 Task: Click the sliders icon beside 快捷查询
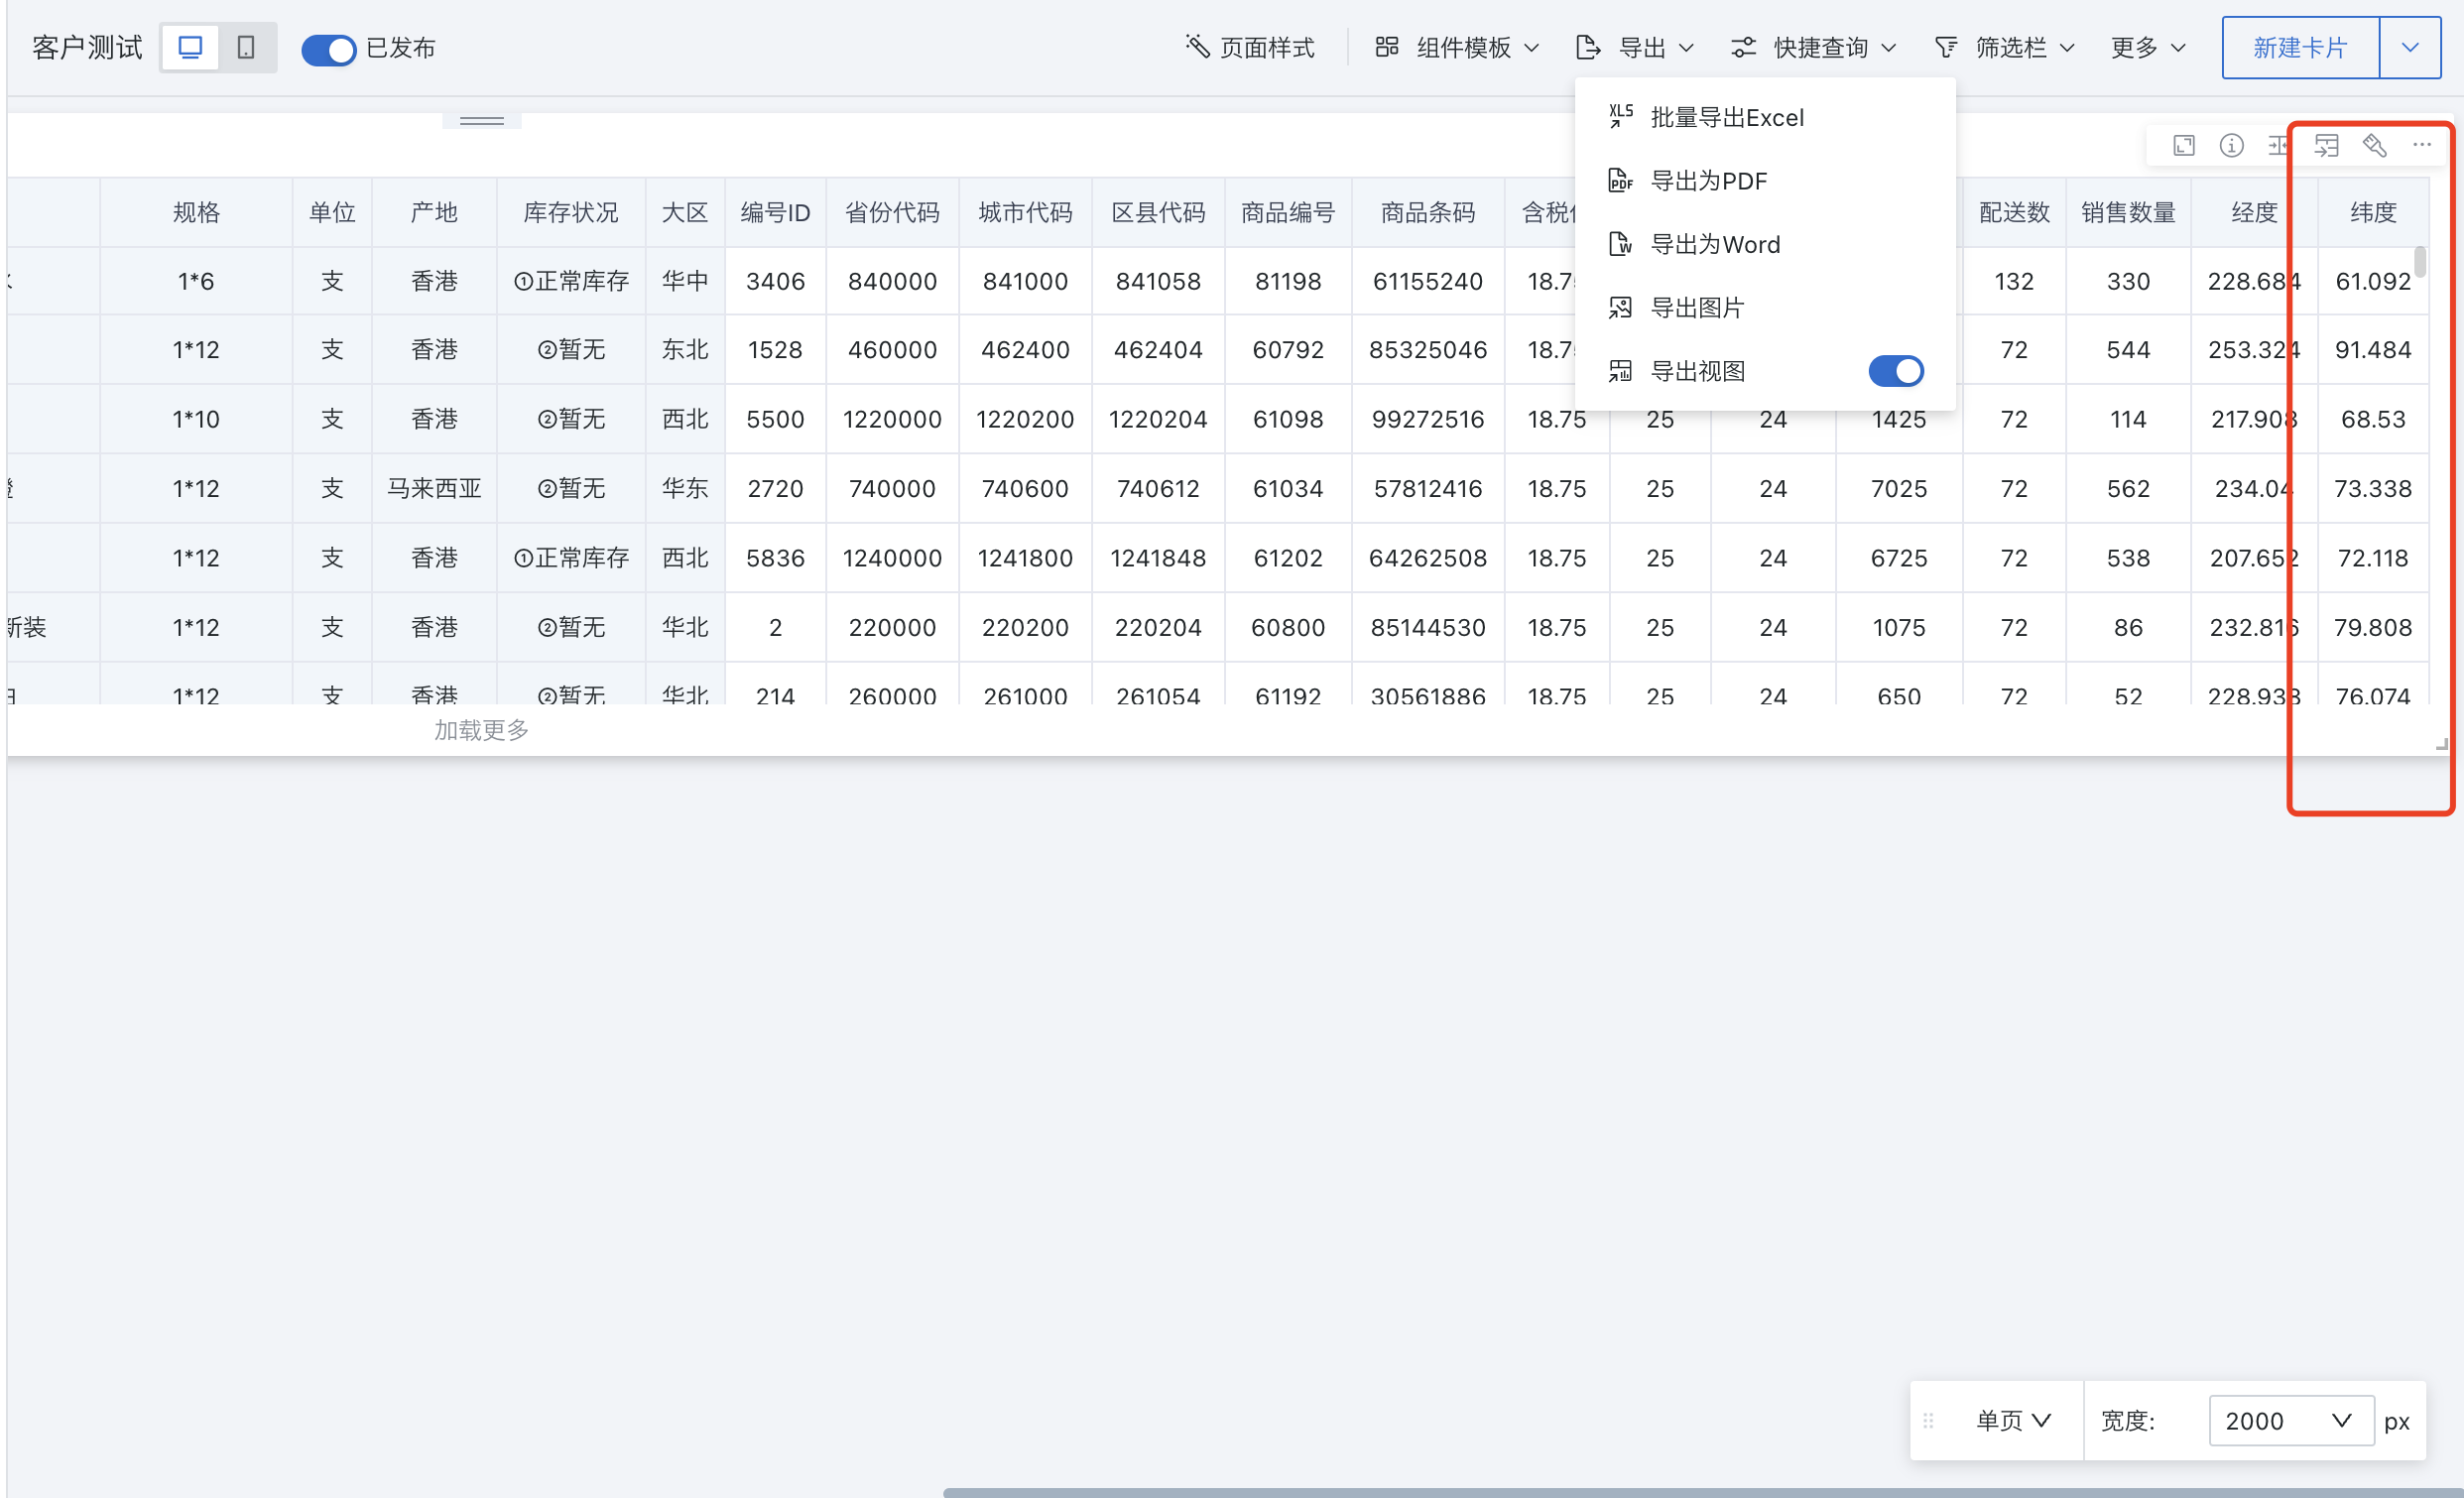click(x=1743, y=47)
